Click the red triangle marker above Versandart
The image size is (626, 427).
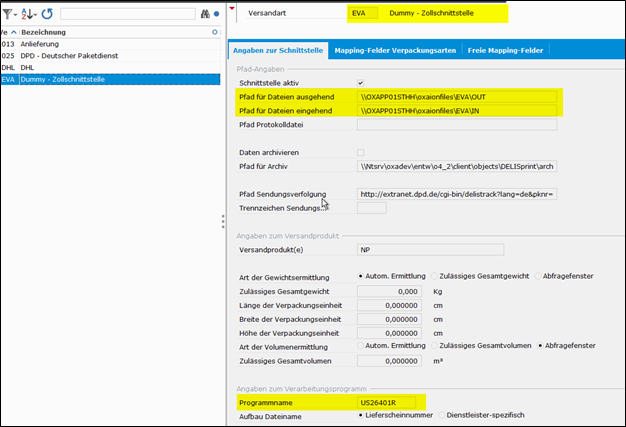click(x=232, y=7)
